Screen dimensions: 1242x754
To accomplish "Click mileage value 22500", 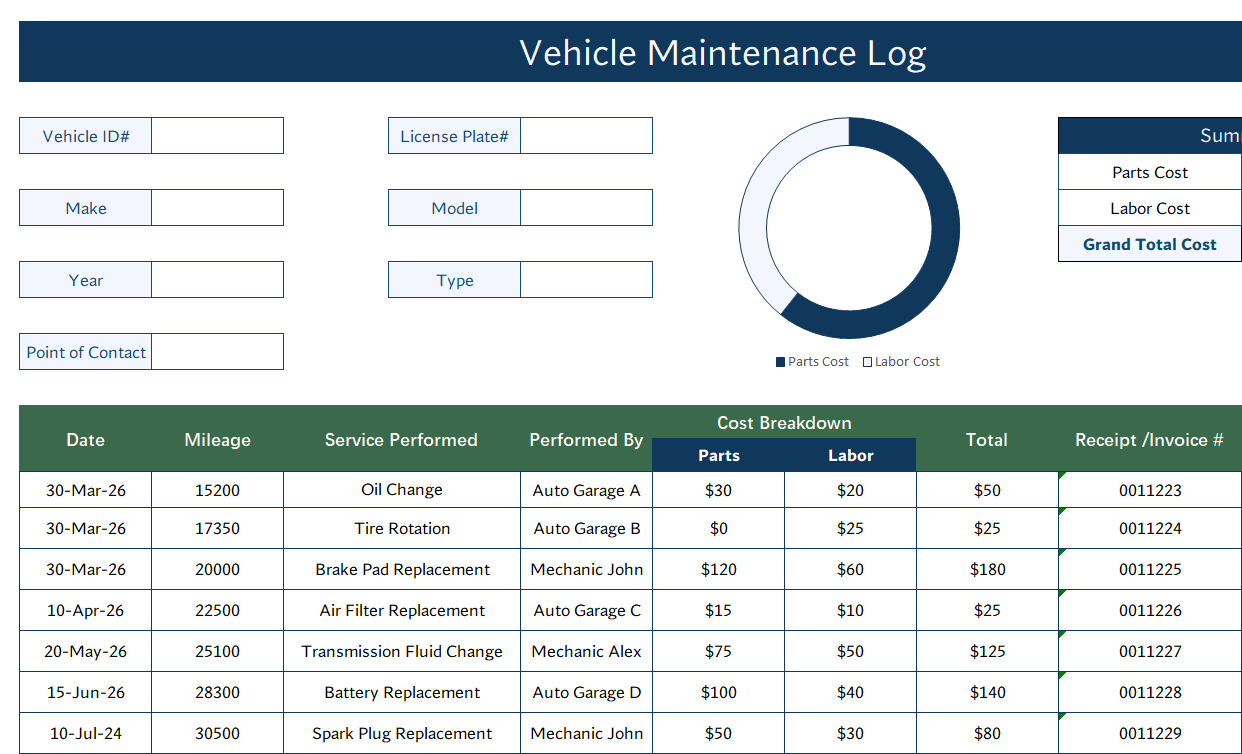I will click(x=218, y=610).
